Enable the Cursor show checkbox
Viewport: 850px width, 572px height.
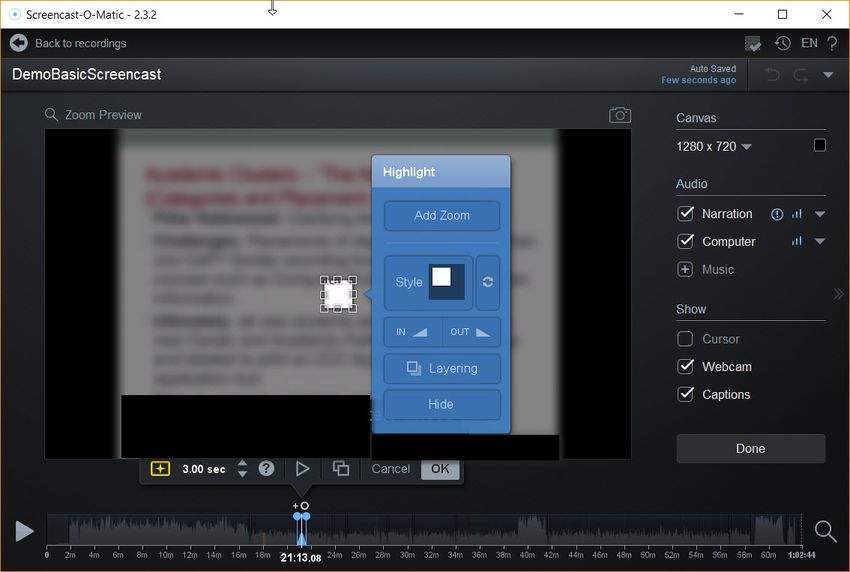pos(685,339)
